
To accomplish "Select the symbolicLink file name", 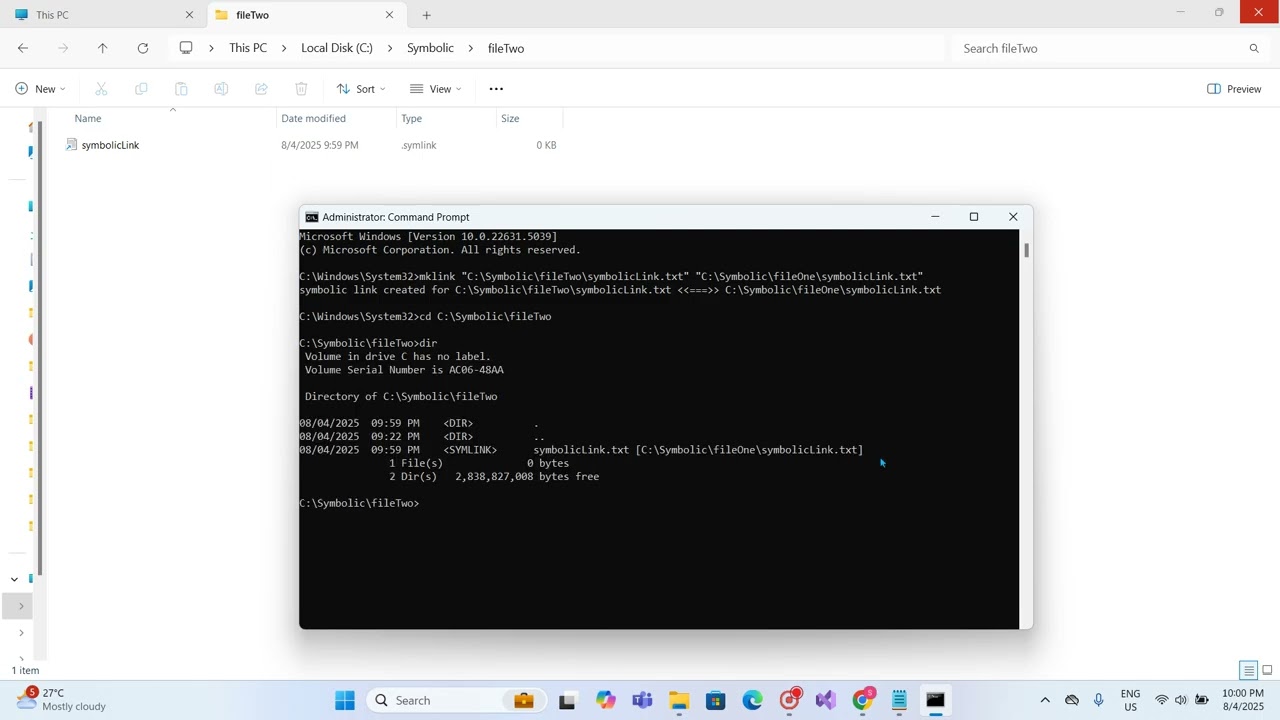I will (x=110, y=145).
